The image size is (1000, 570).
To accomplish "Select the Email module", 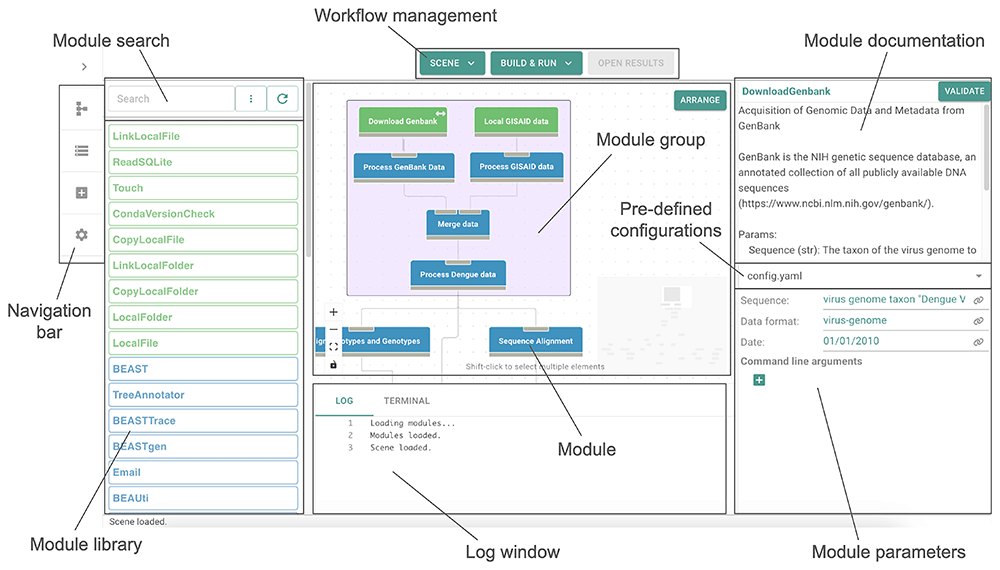I will click(x=203, y=472).
